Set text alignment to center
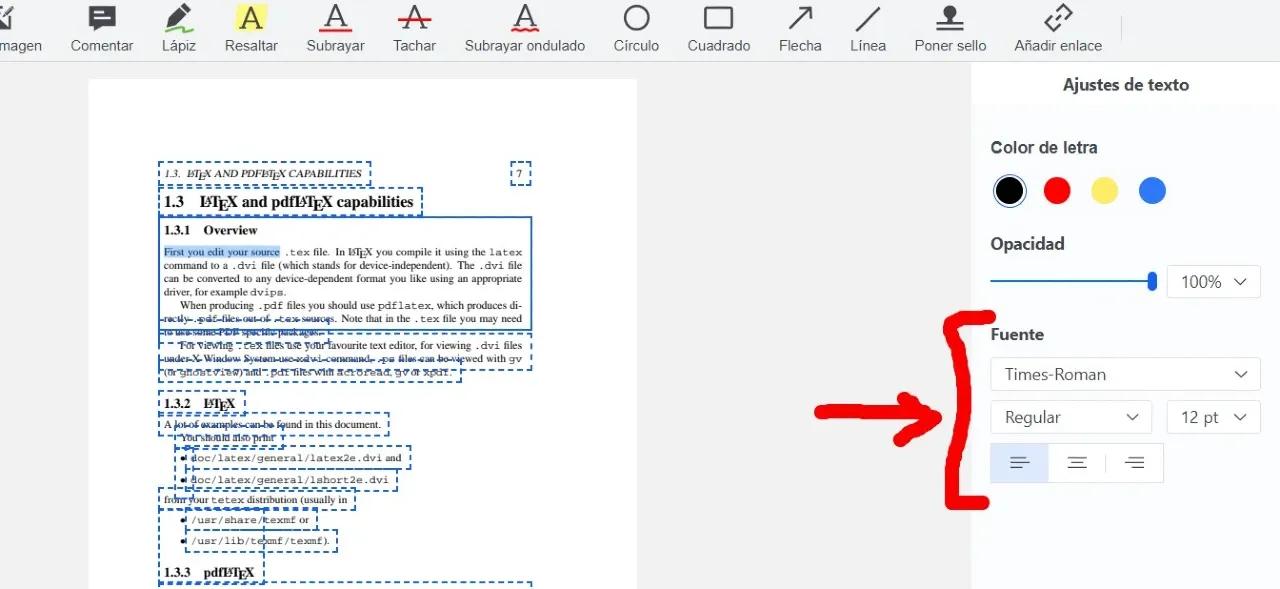The height and width of the screenshot is (589, 1280). tap(1077, 463)
